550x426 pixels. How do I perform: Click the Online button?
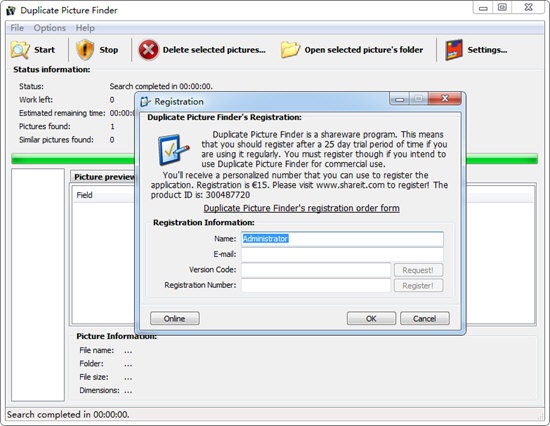[x=175, y=319]
